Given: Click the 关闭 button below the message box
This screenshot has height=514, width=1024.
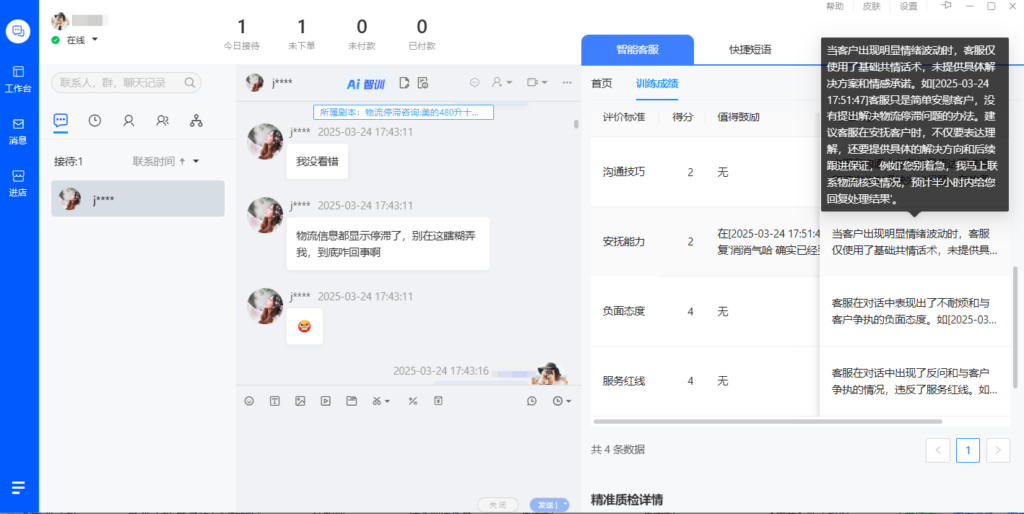Looking at the screenshot, I should 498,505.
